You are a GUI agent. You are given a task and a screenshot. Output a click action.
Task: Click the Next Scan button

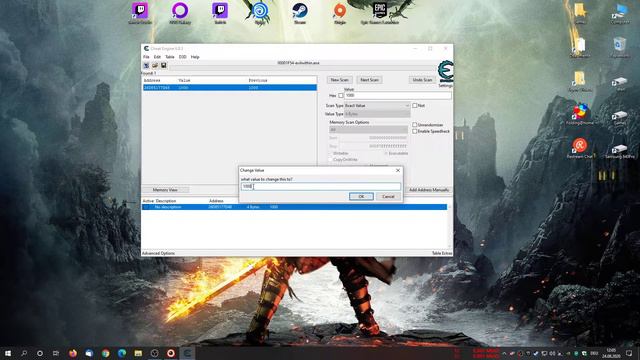coord(369,80)
